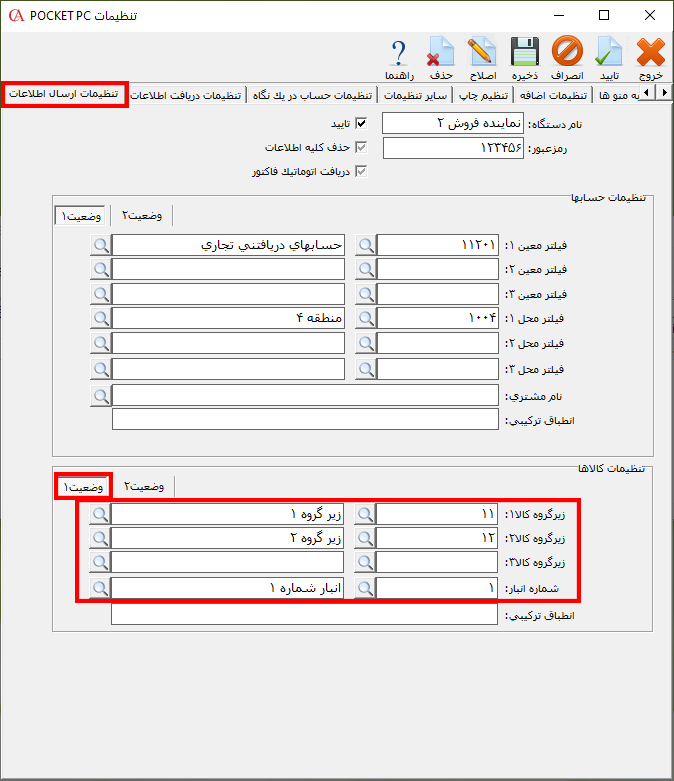Screen dimensions: 674x781
Task: Open the search icon beside انبار شماره ۱
Action: (101, 589)
